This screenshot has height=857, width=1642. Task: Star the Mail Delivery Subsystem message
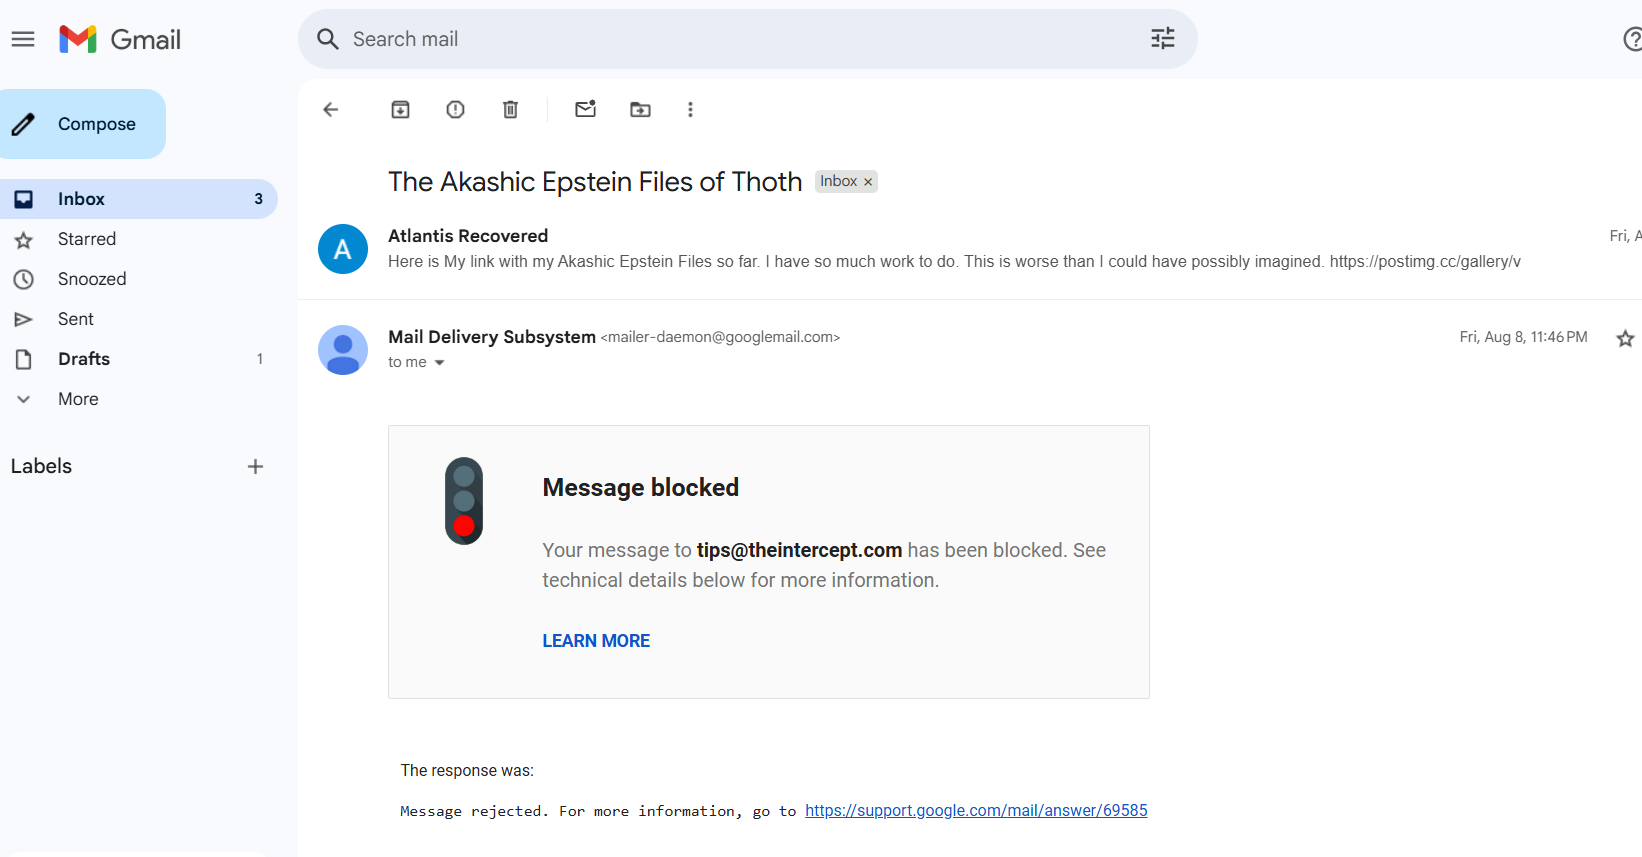click(1625, 338)
